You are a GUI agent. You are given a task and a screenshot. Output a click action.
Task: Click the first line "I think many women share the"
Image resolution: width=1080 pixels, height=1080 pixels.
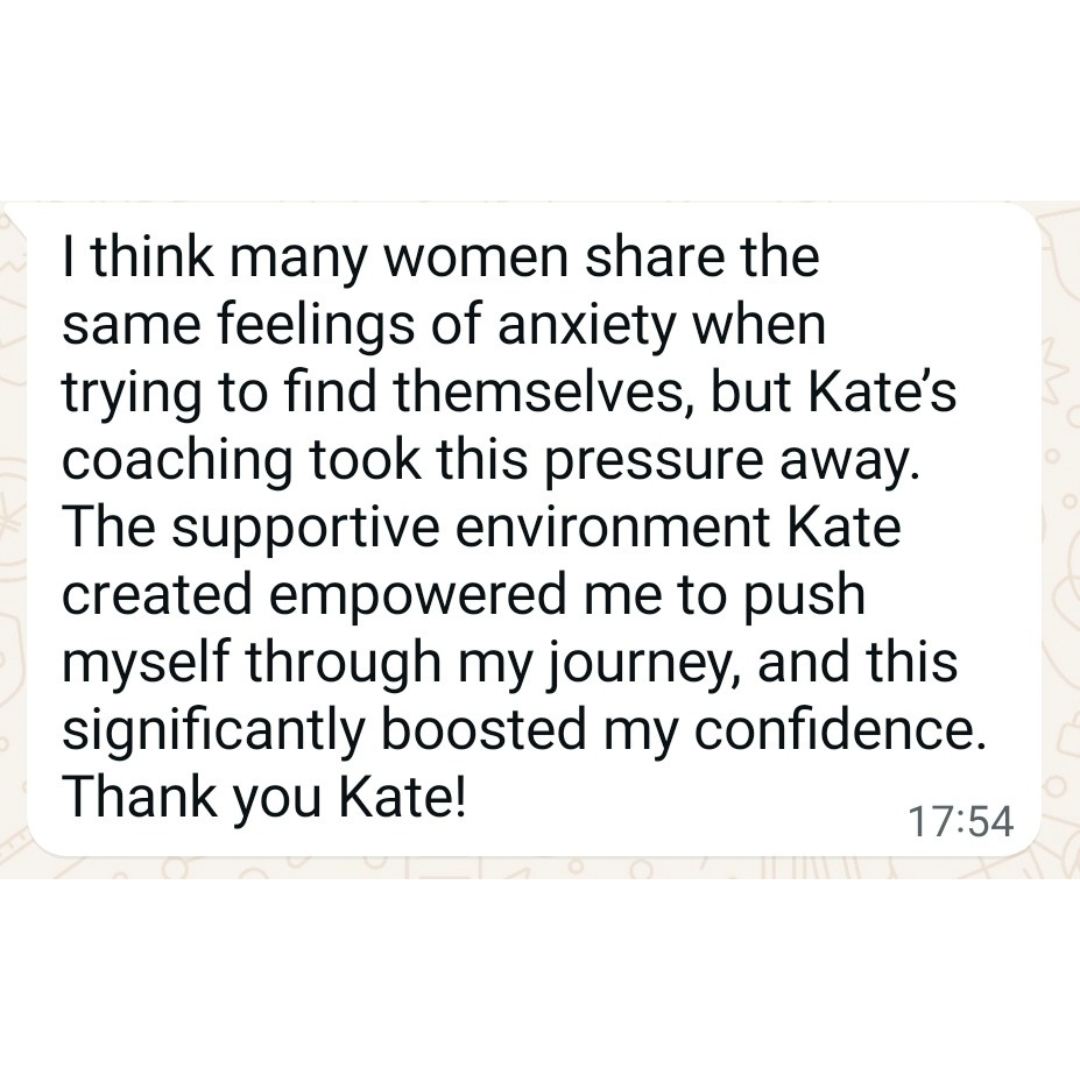point(440,258)
